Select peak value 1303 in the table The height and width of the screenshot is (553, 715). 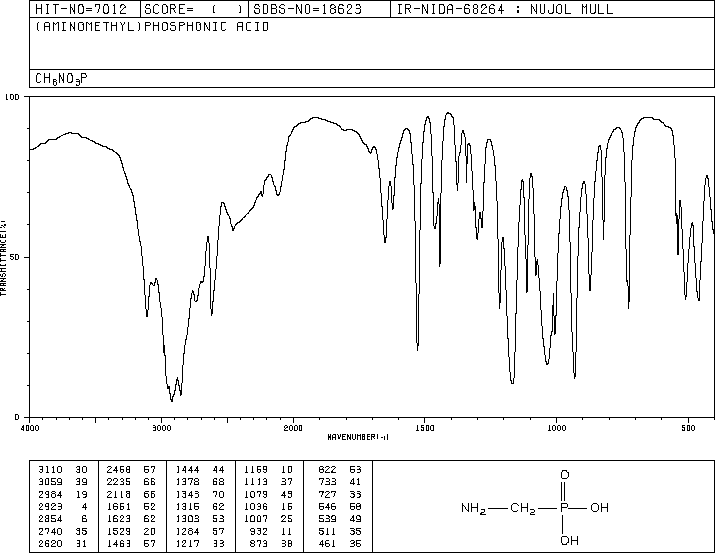(x=187, y=519)
